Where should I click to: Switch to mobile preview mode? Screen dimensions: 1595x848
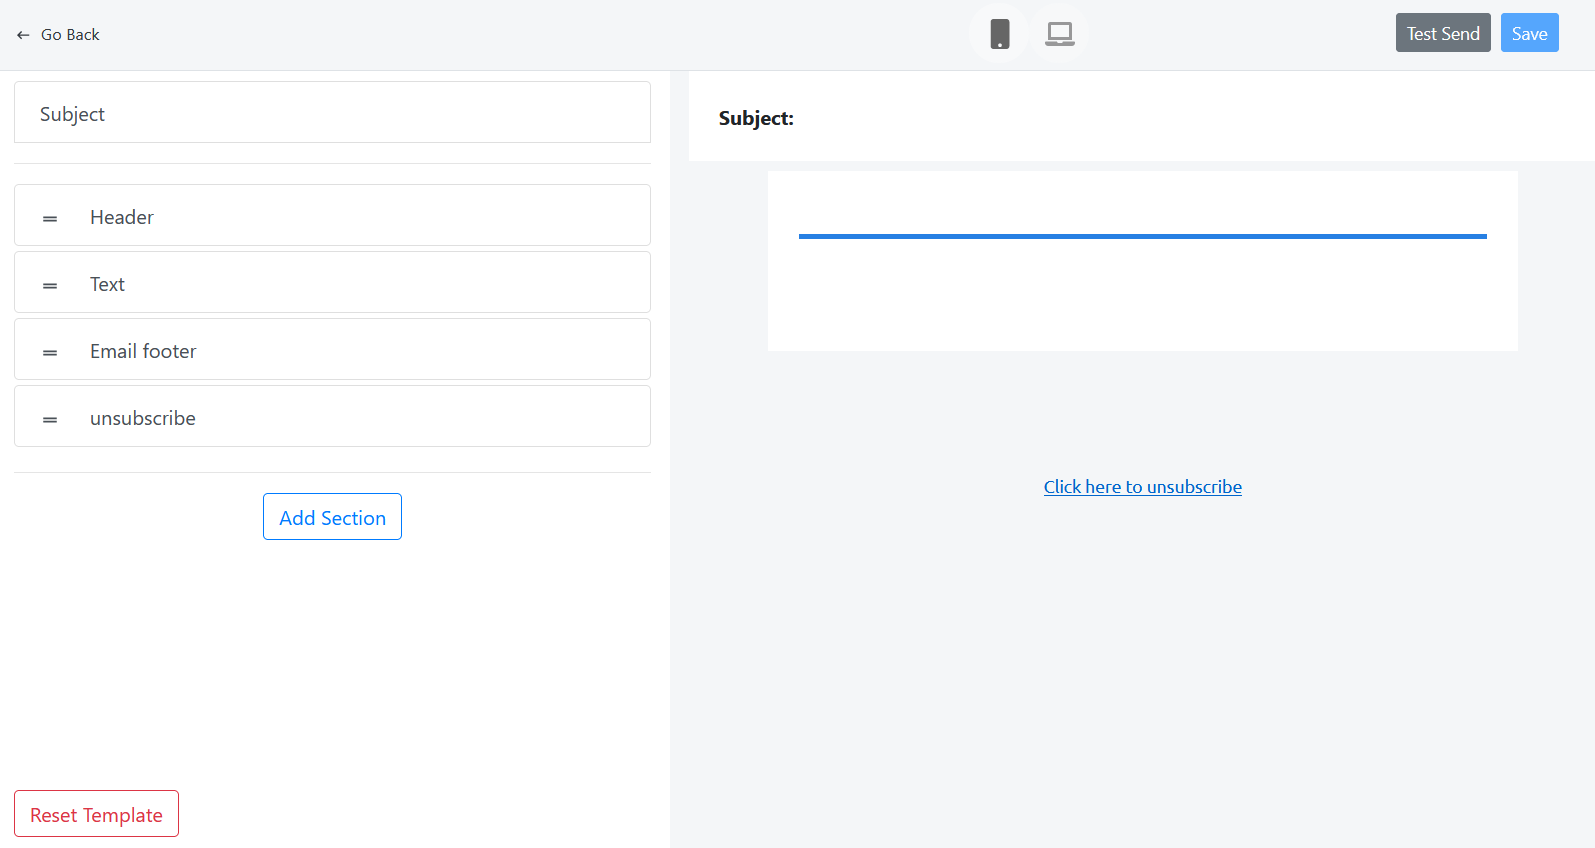(x=999, y=34)
